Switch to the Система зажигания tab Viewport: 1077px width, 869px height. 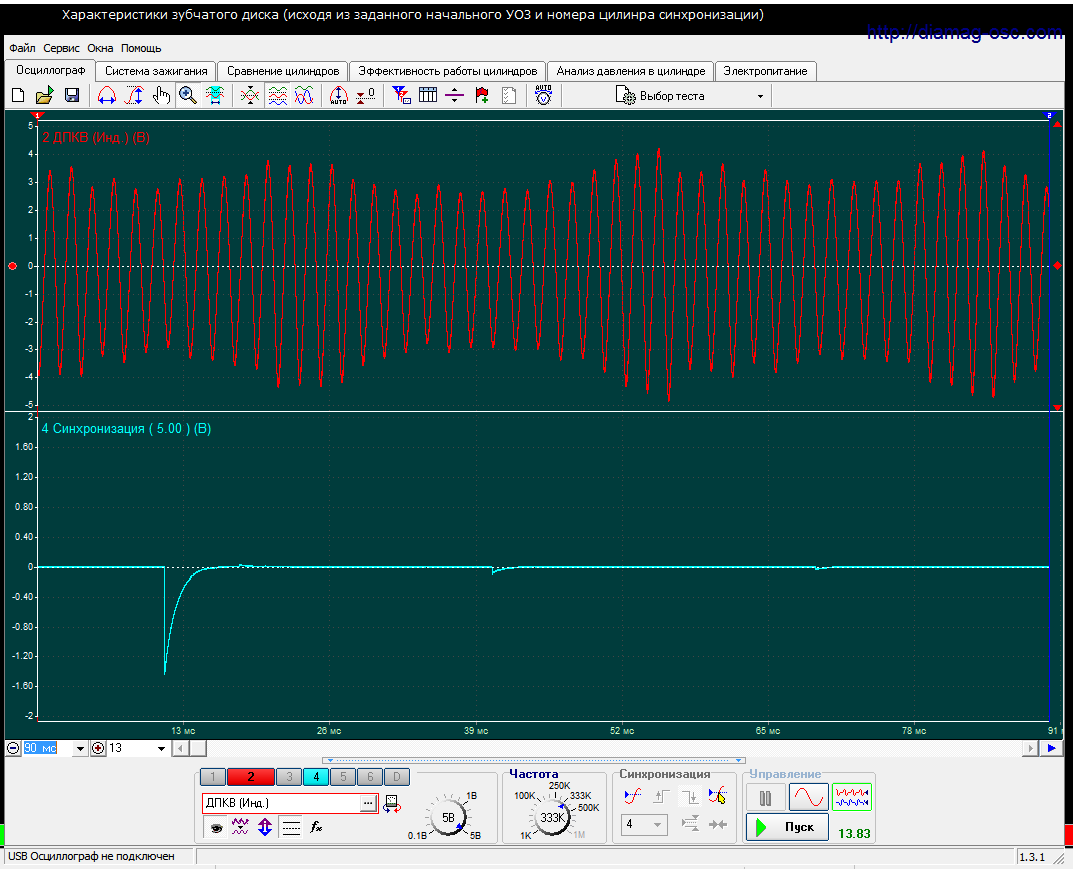click(x=156, y=71)
